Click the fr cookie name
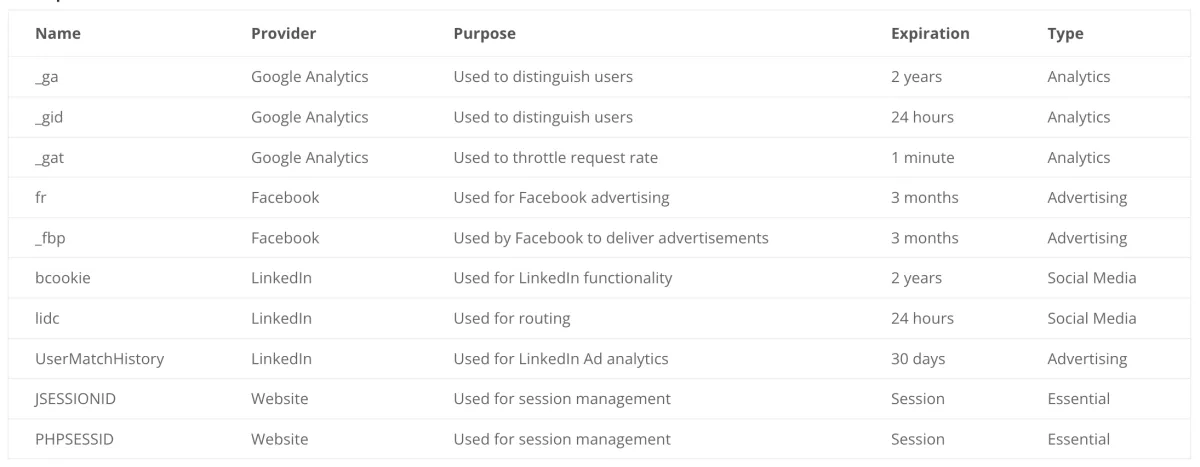Viewport: 1200px width, 467px height. [41, 198]
